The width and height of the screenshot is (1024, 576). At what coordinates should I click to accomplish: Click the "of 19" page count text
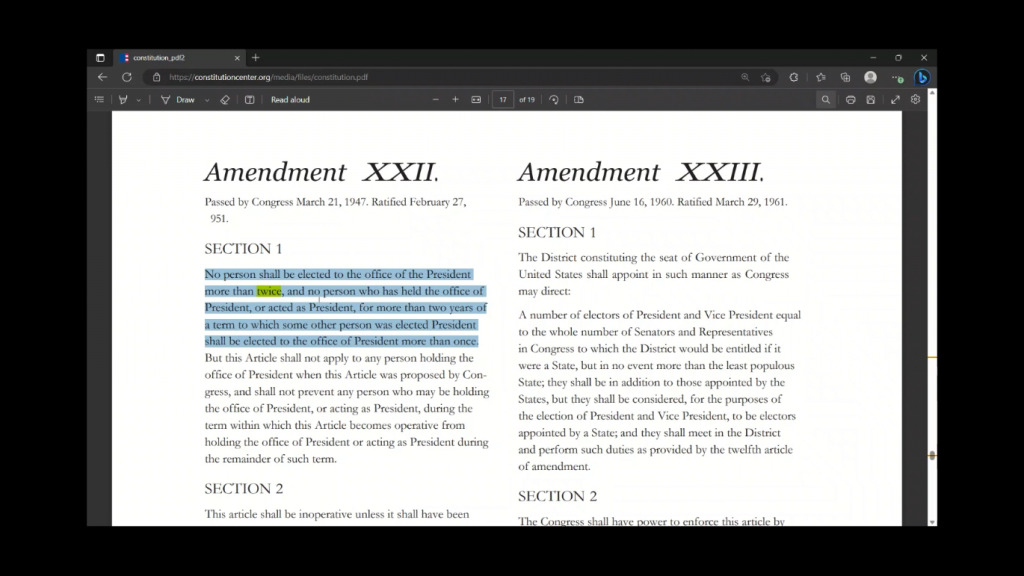pyautogui.click(x=526, y=100)
